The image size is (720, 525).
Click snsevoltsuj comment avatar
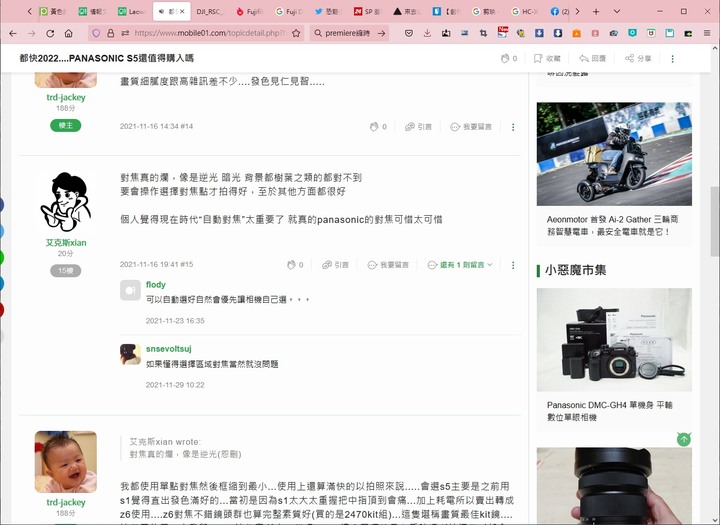tap(130, 354)
